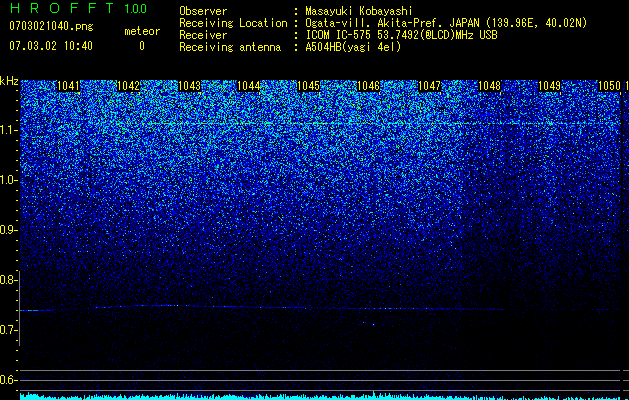Click the 0.9 frequency axis label
This screenshot has height=400, width=629.
click(x=7, y=230)
